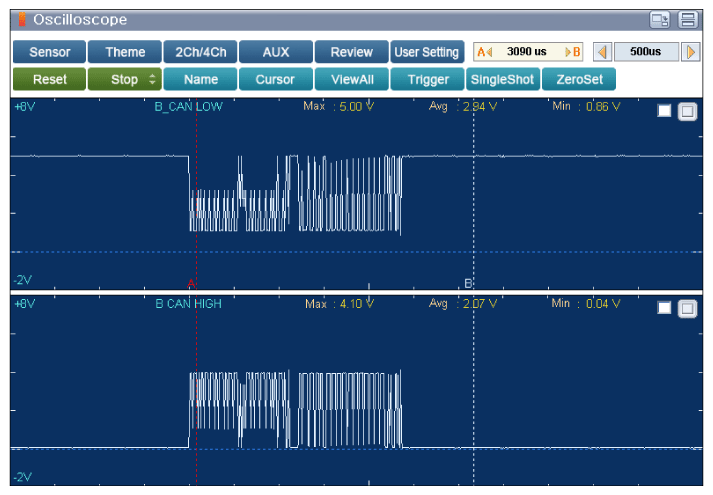
Task: Click the maximize square on B_CAN LOW channel
Action: tap(687, 111)
